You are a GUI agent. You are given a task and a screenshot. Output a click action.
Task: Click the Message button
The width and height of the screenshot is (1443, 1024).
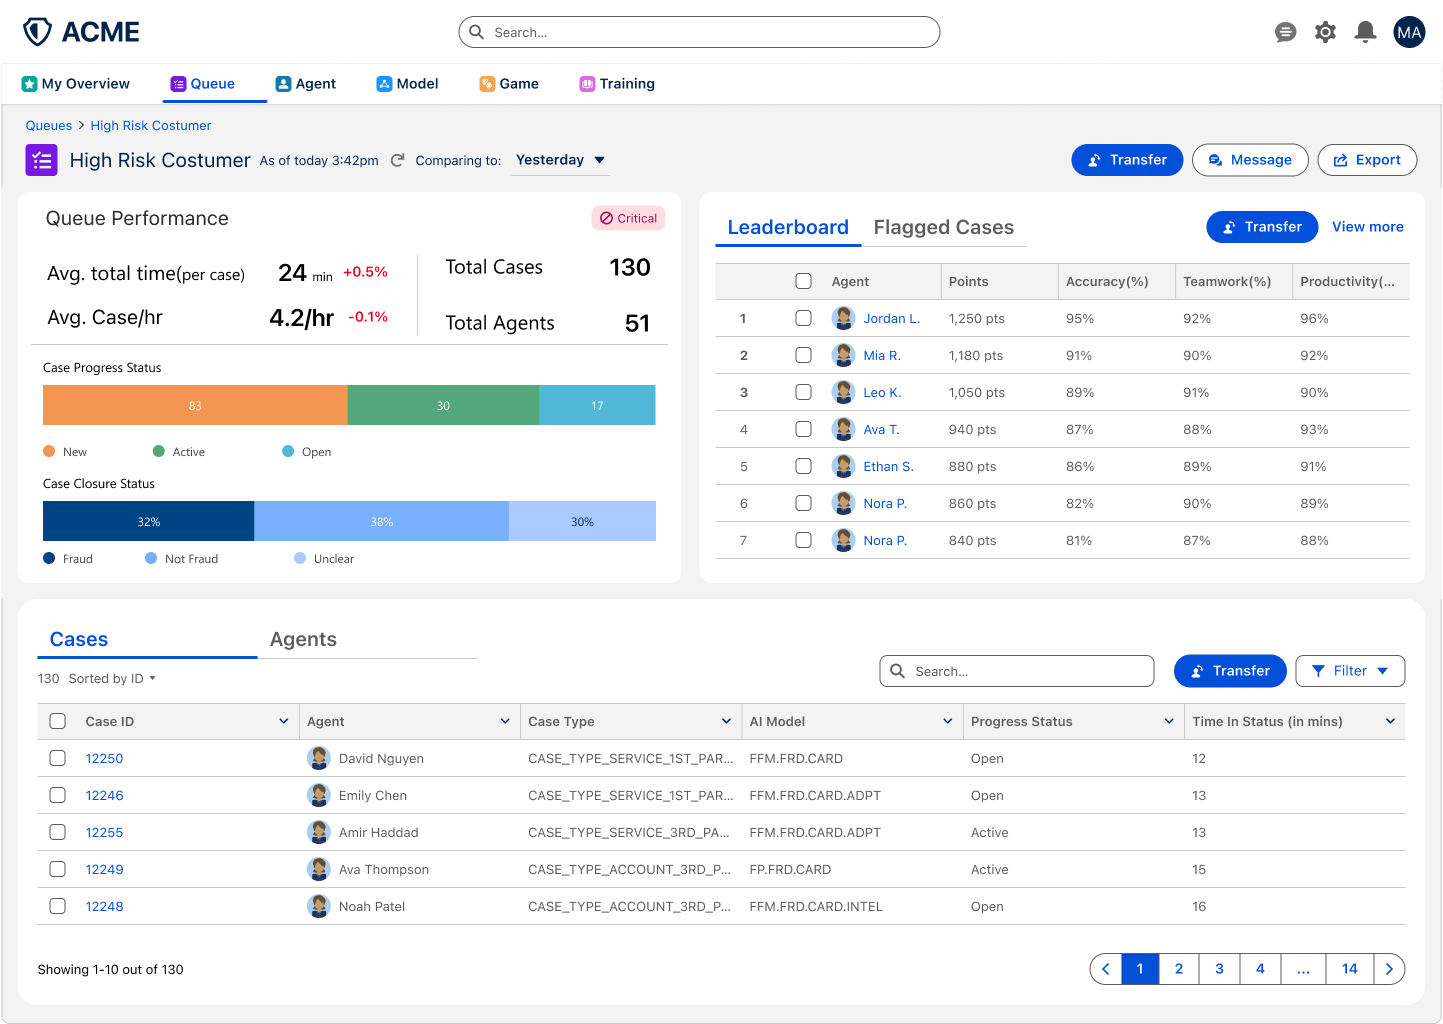point(1250,160)
